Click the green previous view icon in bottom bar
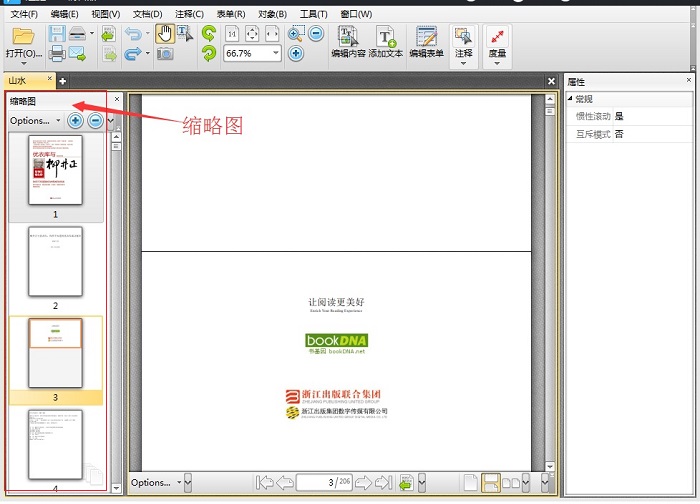Image resolution: width=700 pixels, height=504 pixels. (x=406, y=483)
